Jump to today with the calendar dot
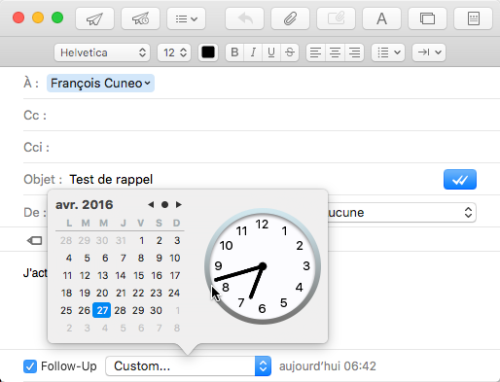 (165, 204)
